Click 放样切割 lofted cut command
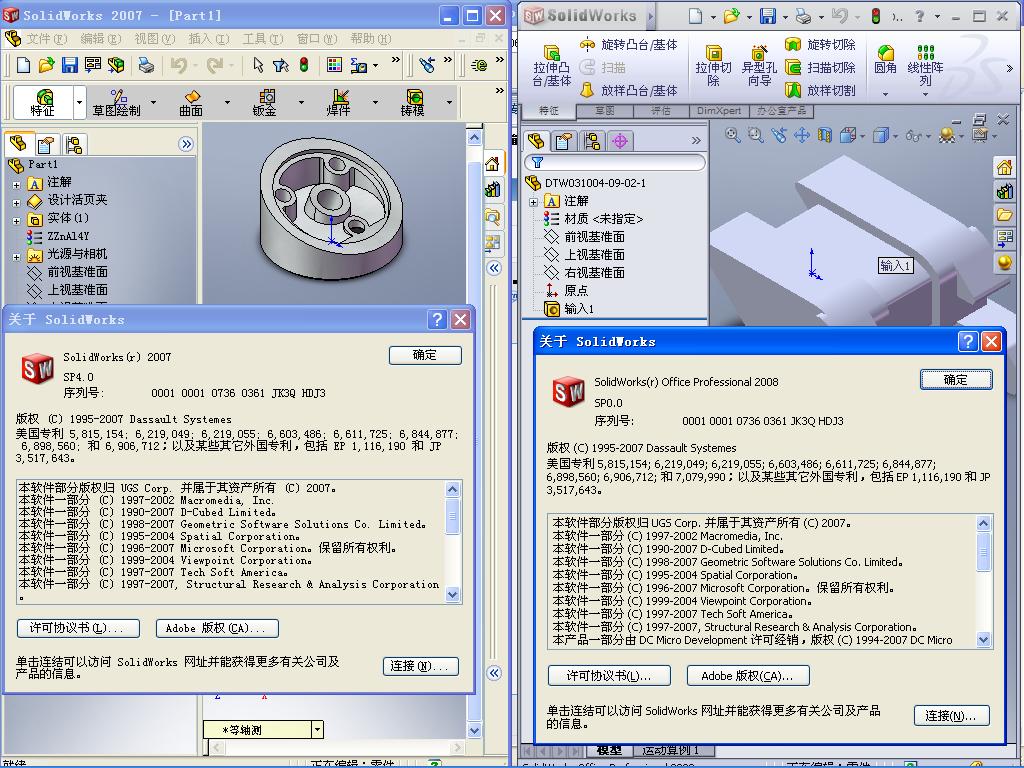1024x768 pixels. coord(820,90)
